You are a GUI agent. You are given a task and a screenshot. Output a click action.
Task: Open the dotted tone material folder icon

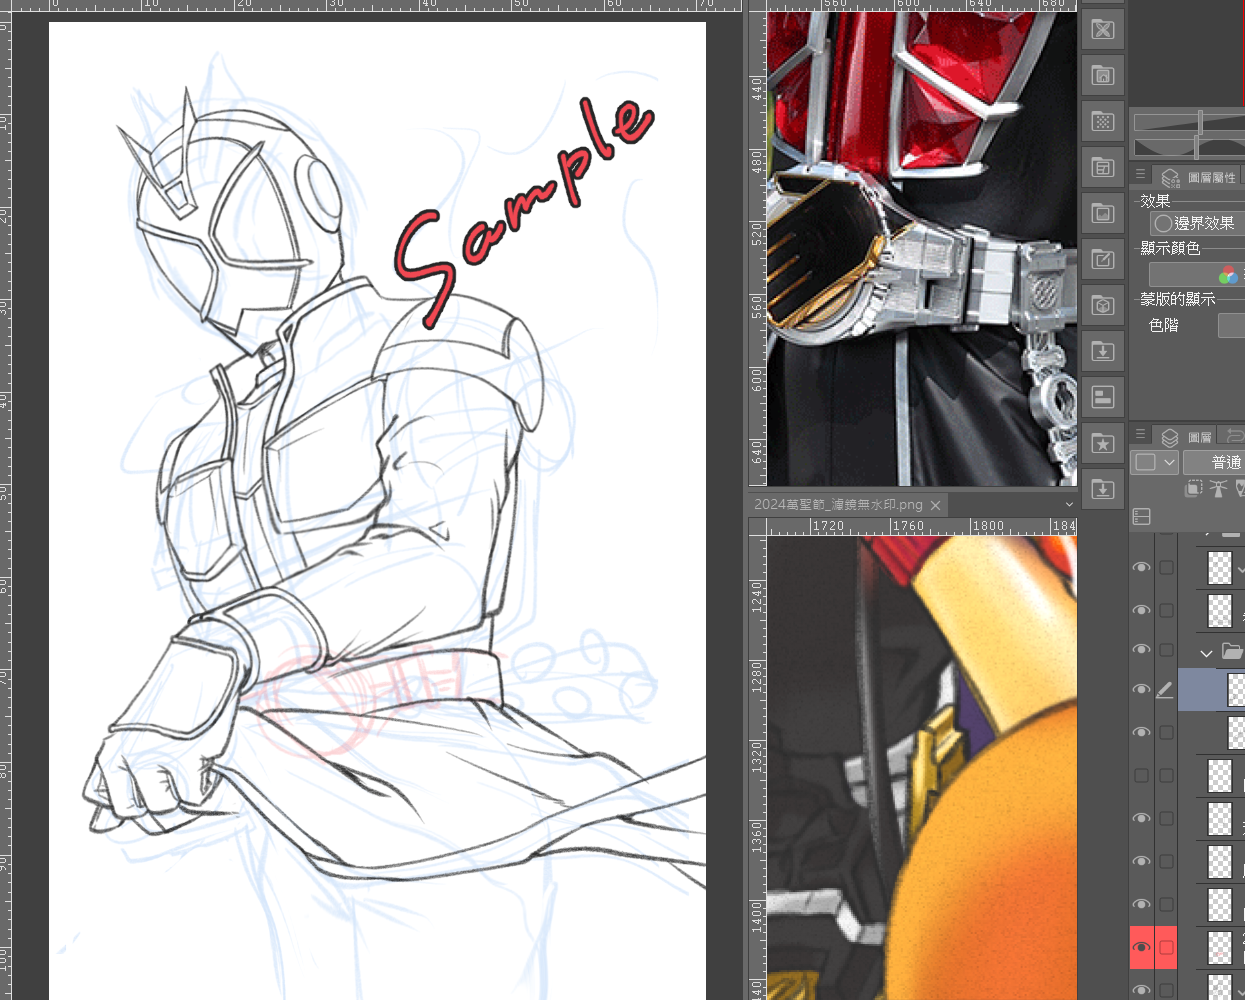[x=1103, y=121]
